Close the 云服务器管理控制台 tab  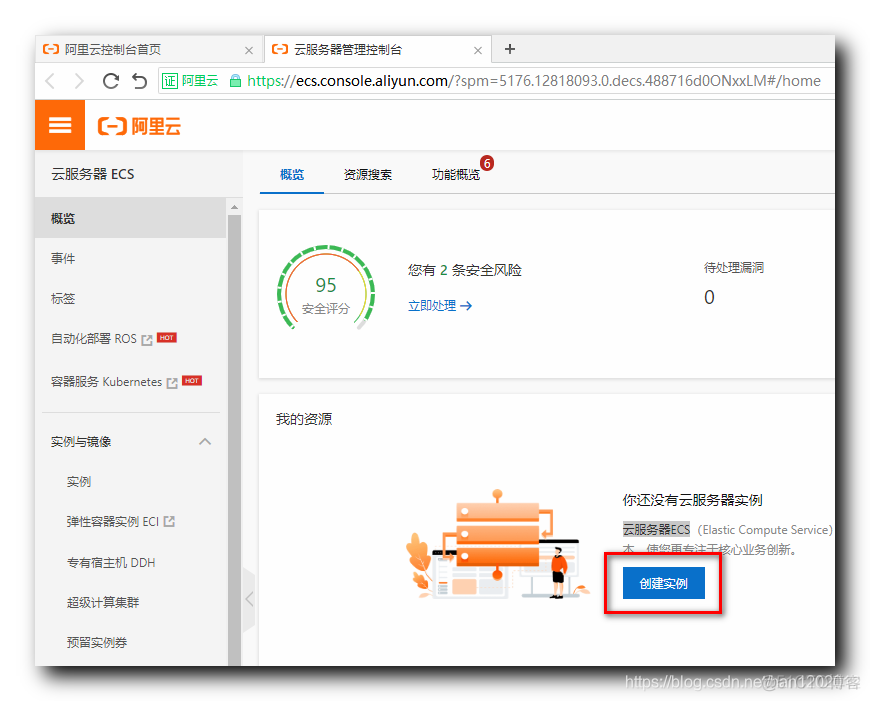click(x=478, y=51)
